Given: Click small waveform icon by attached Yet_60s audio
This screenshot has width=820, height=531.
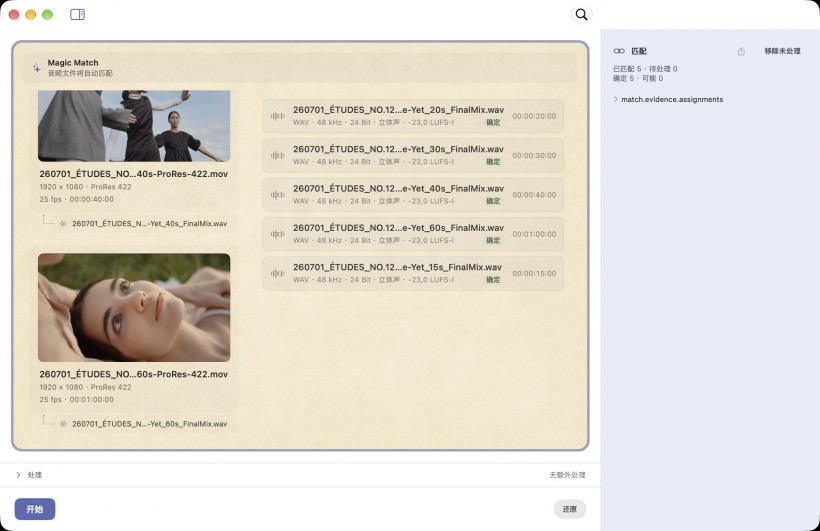Looking at the screenshot, I should point(63,424).
